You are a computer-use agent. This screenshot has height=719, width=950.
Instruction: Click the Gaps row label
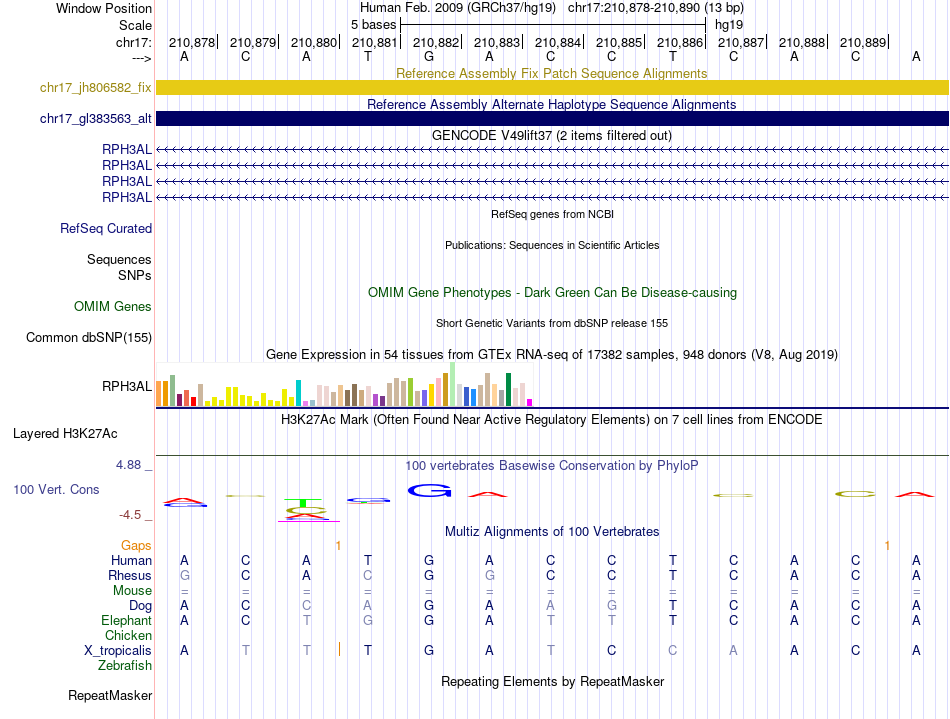(136, 545)
